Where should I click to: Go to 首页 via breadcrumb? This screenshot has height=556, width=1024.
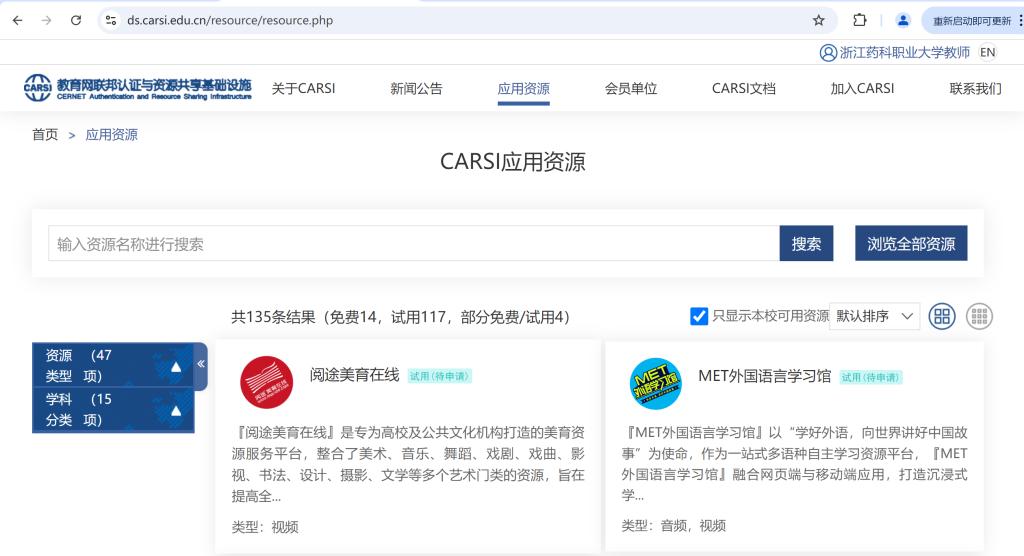[45, 135]
